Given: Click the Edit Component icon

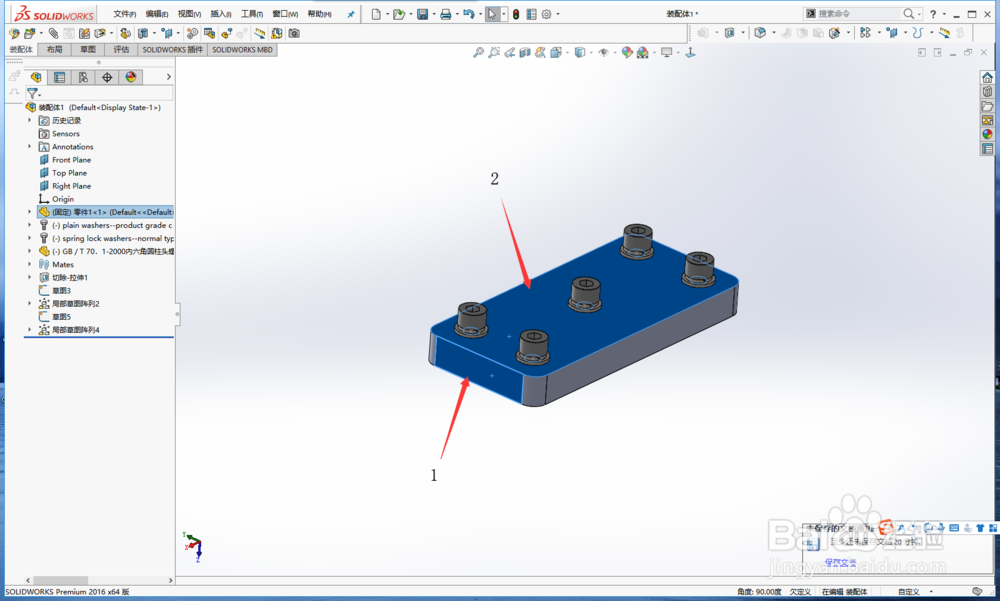Looking at the screenshot, I should point(14,33).
